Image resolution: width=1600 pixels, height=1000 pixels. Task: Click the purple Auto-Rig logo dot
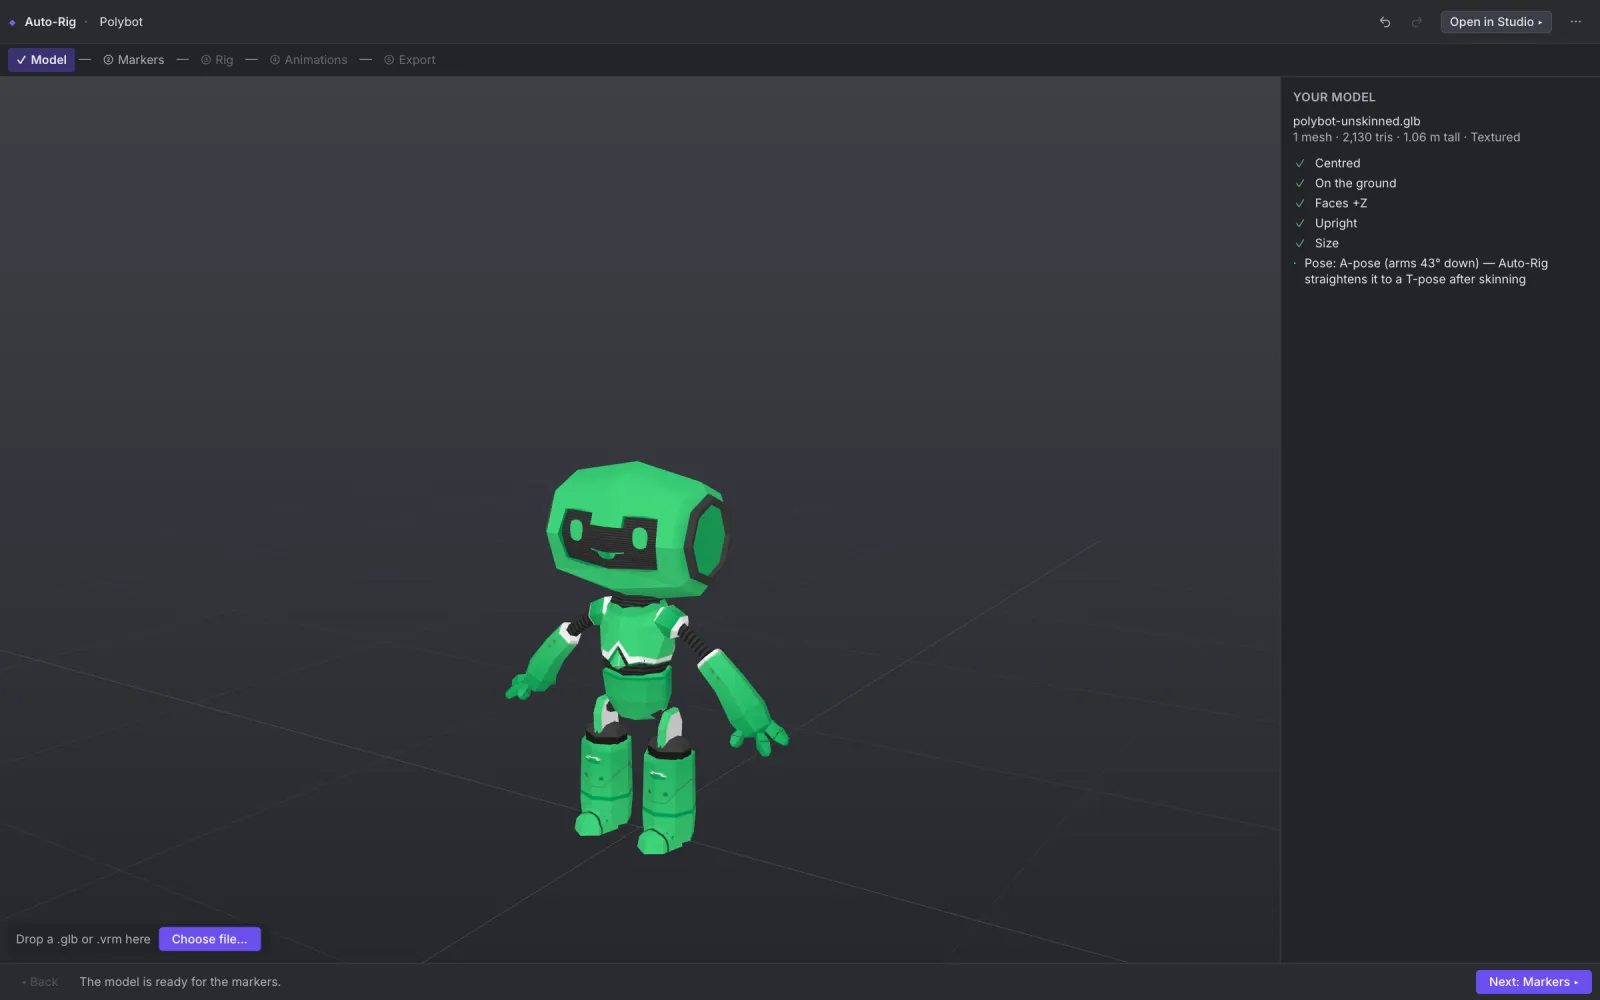pos(12,22)
